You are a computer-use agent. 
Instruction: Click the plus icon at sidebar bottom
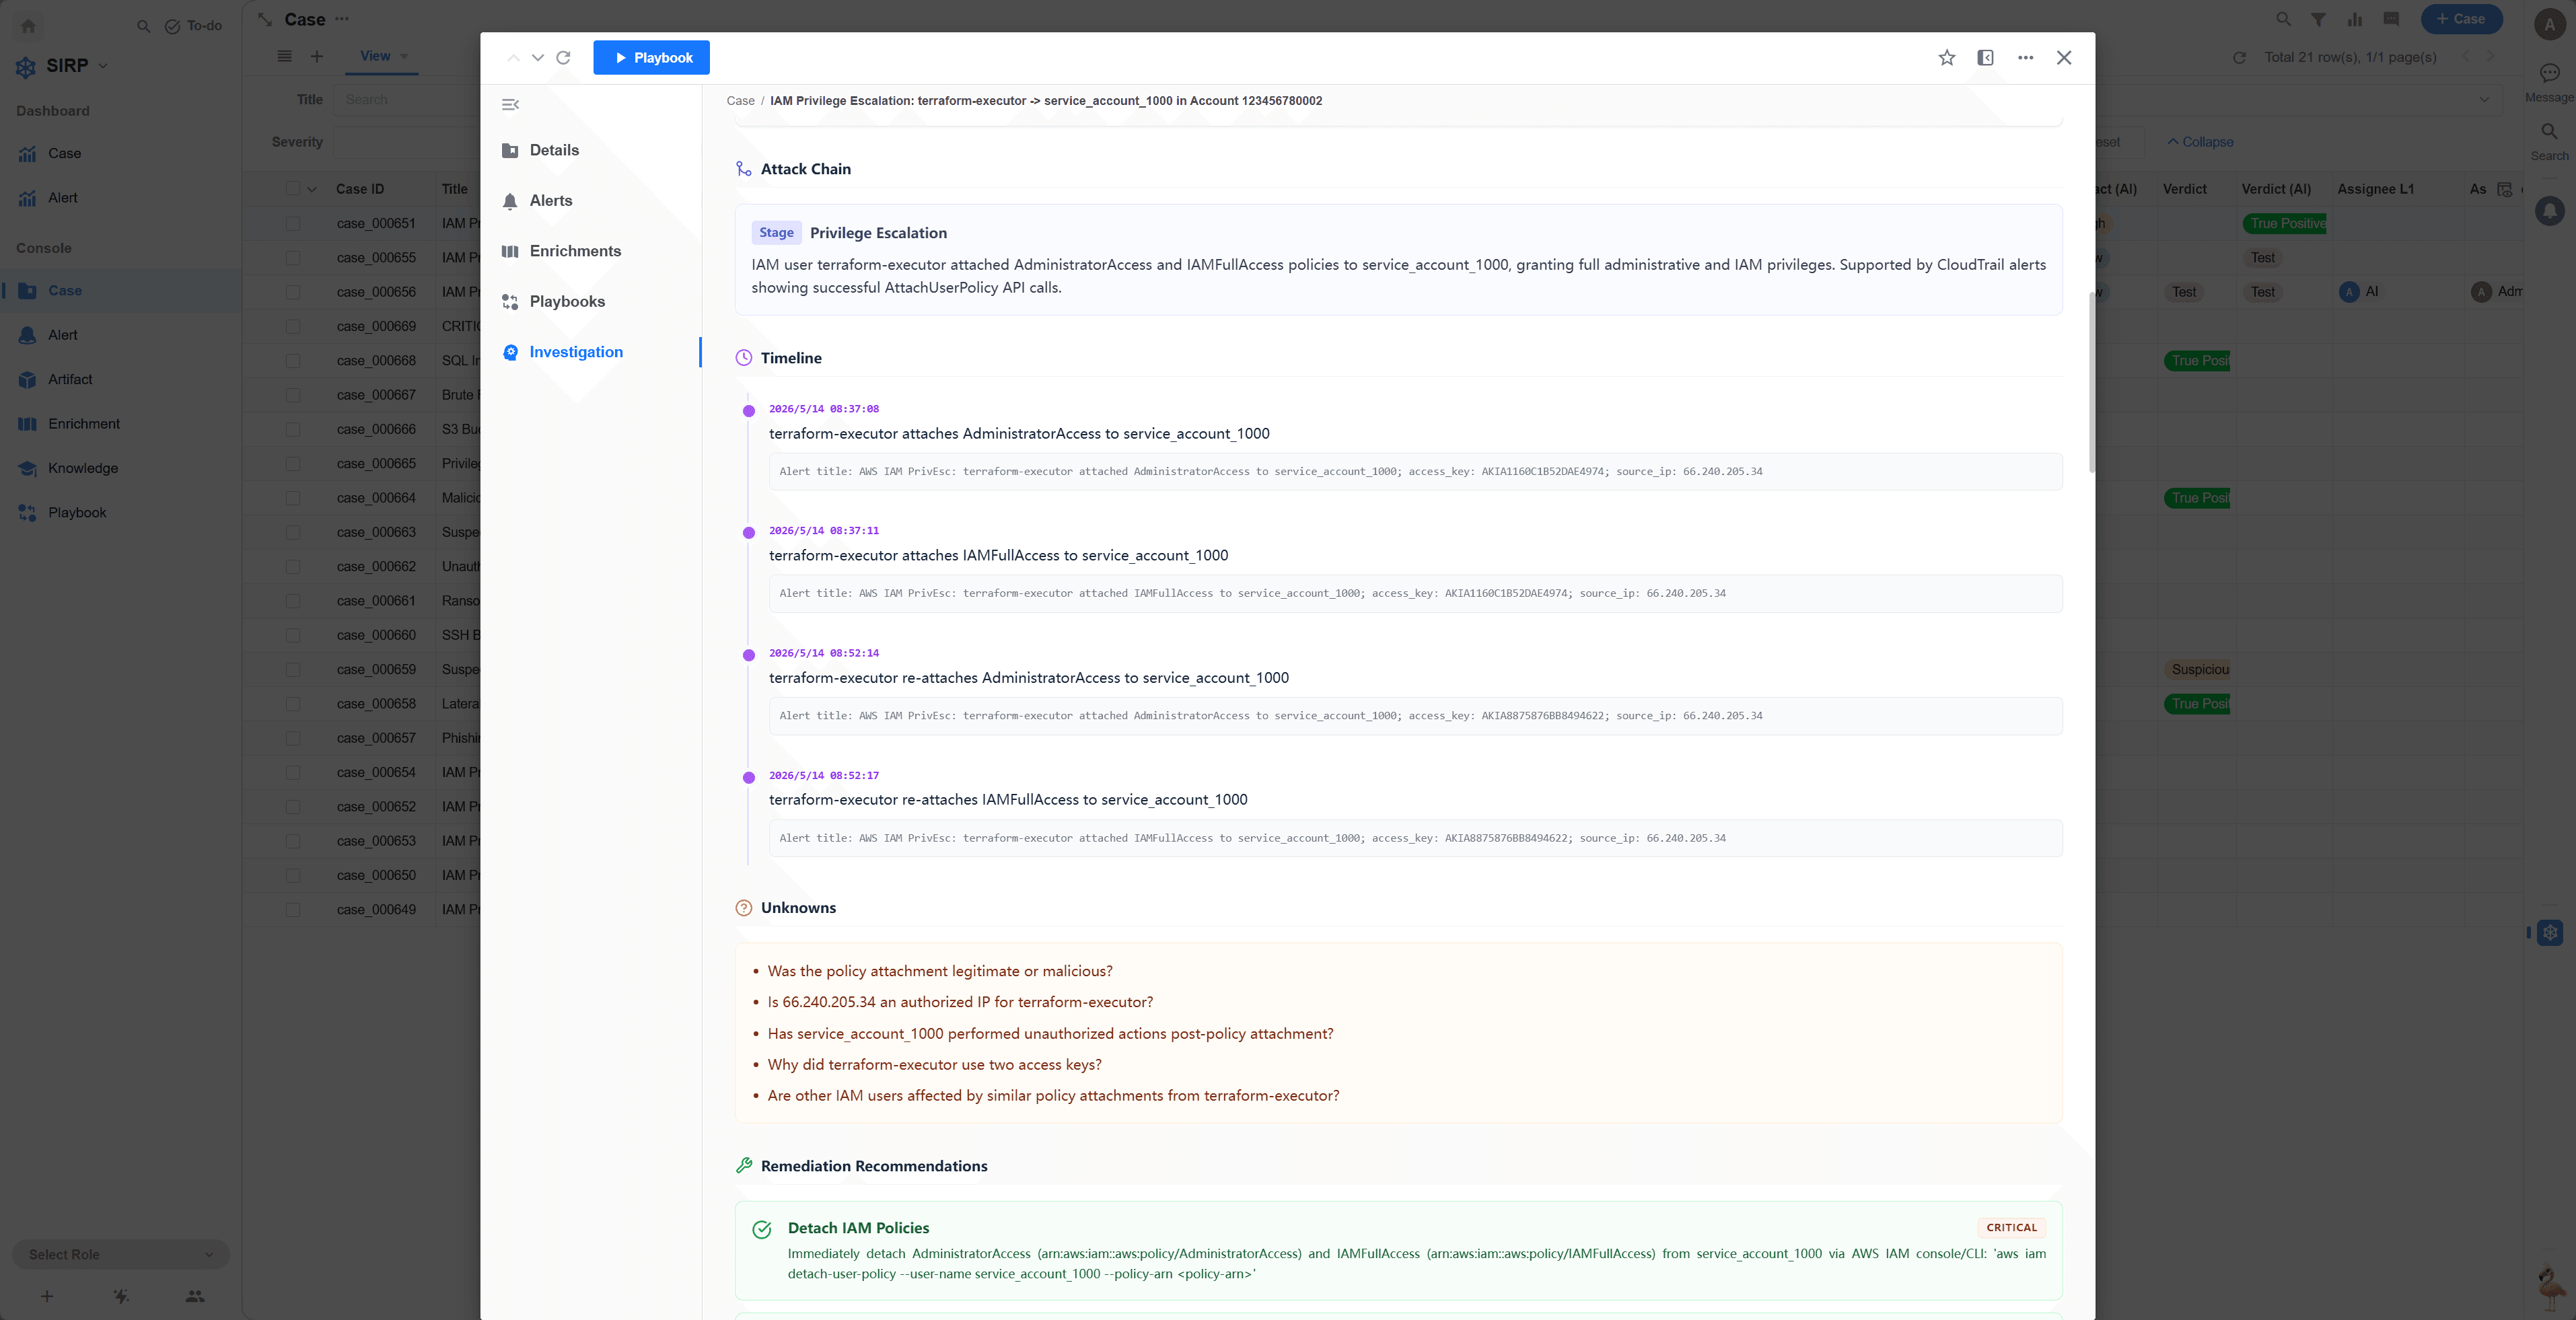pyautogui.click(x=46, y=1296)
